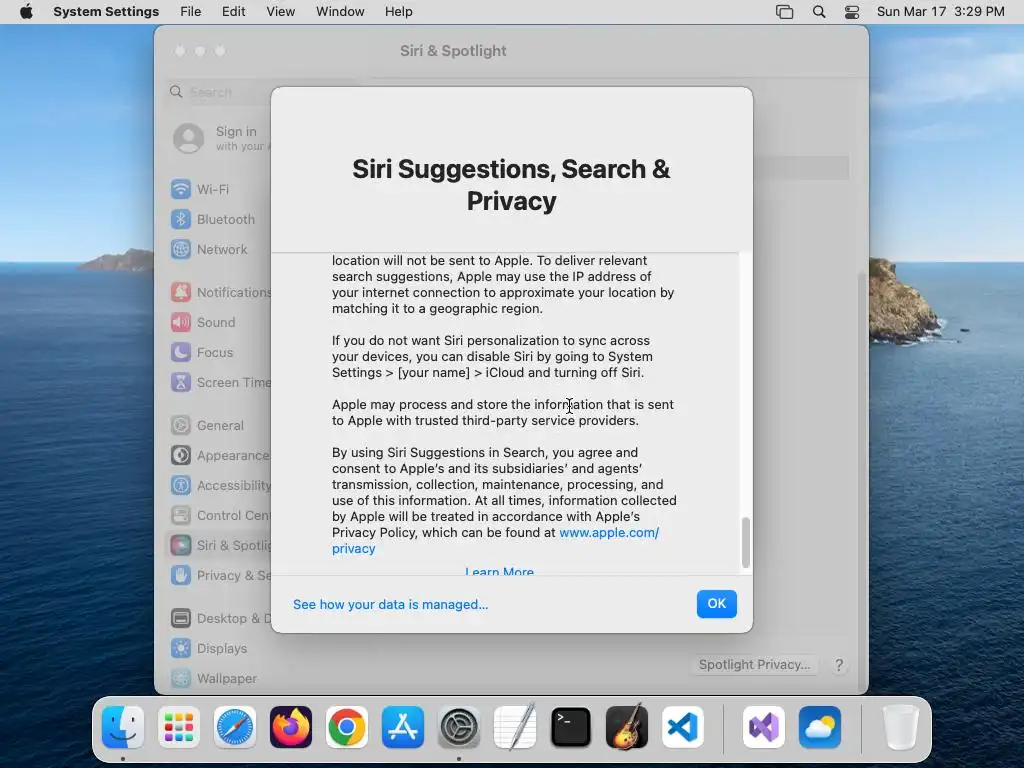This screenshot has width=1024, height=768.
Task: Open the Privacy & Security hand icon
Action: click(181, 575)
